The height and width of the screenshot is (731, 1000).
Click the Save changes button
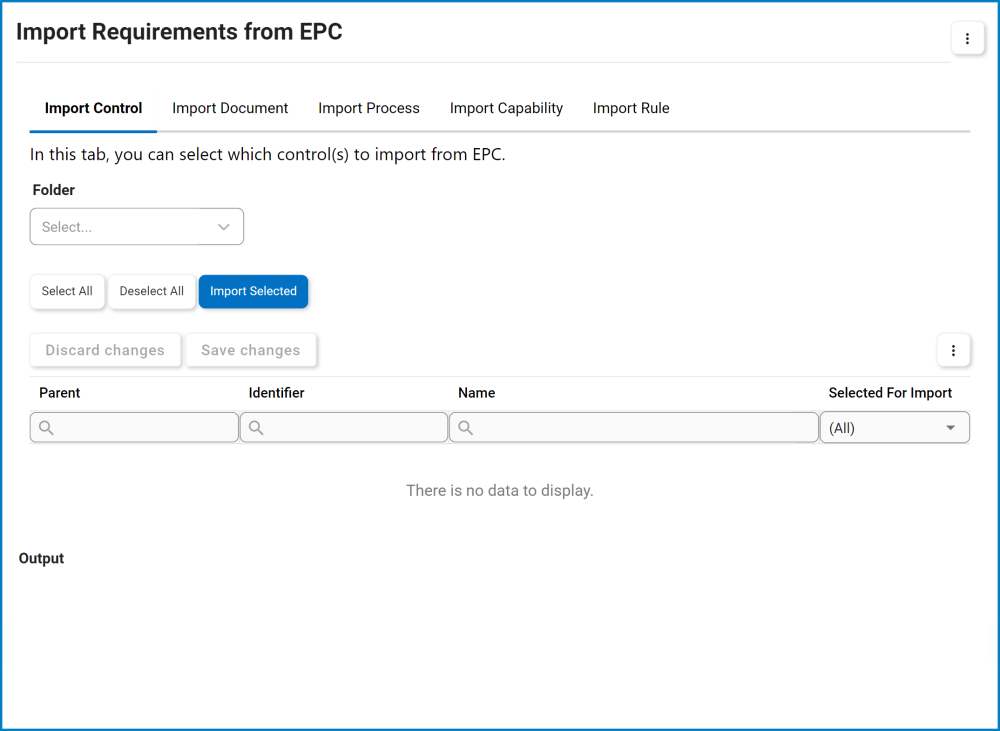[250, 350]
